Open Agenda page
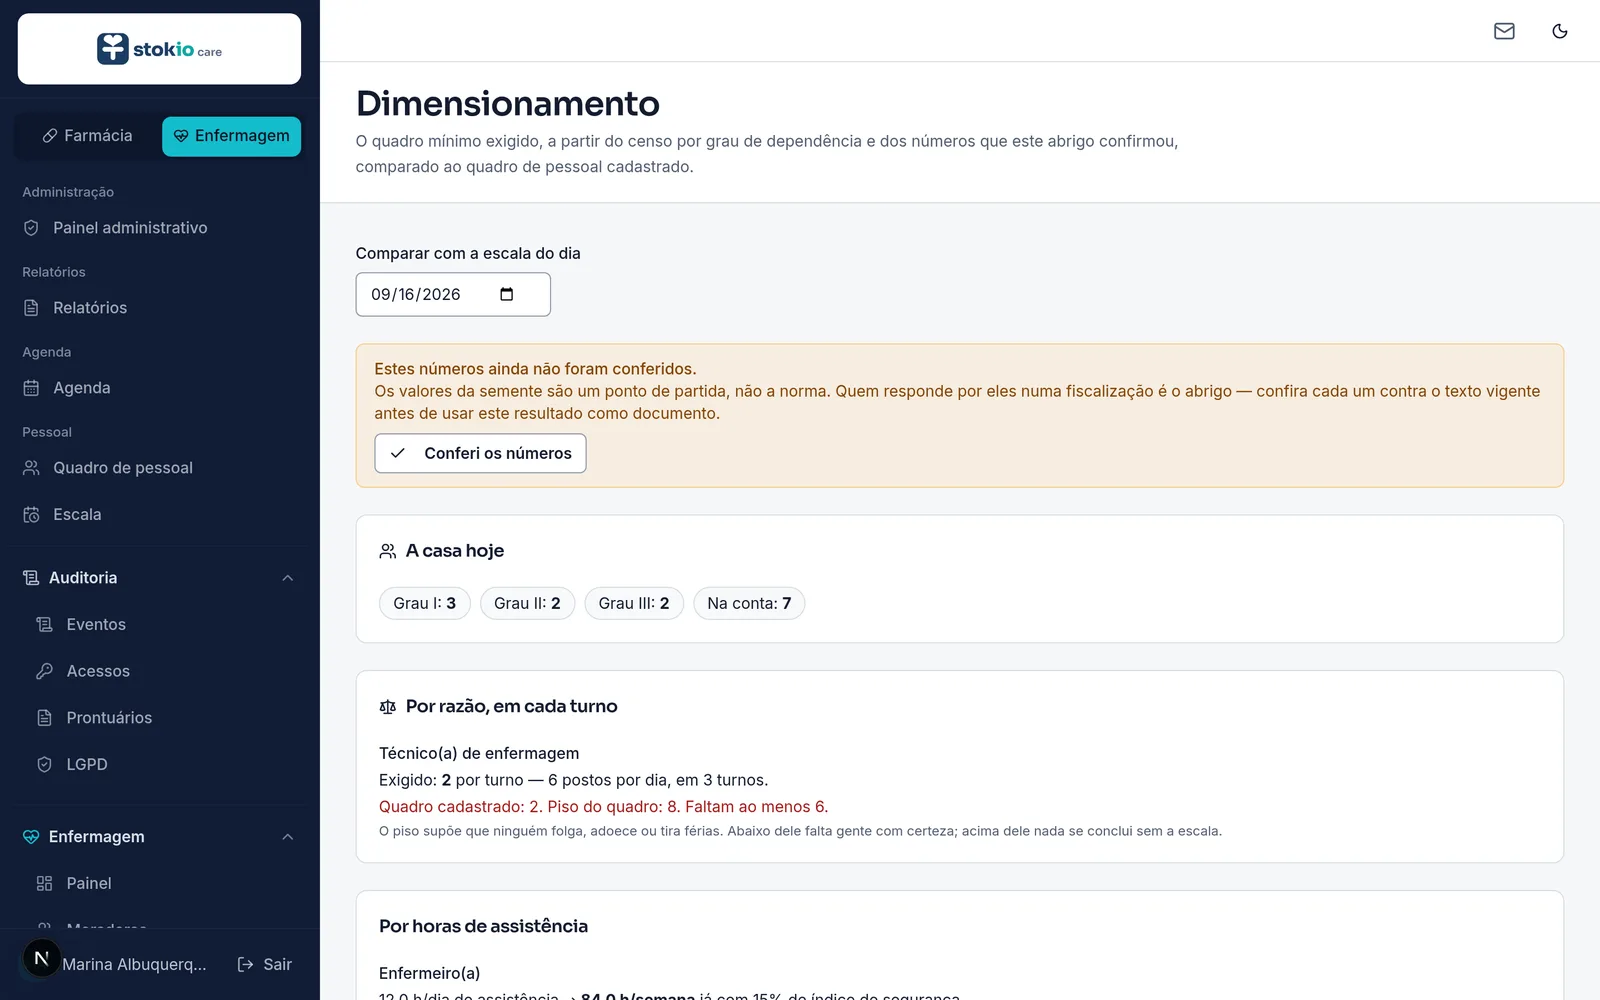 click(x=160, y=388)
